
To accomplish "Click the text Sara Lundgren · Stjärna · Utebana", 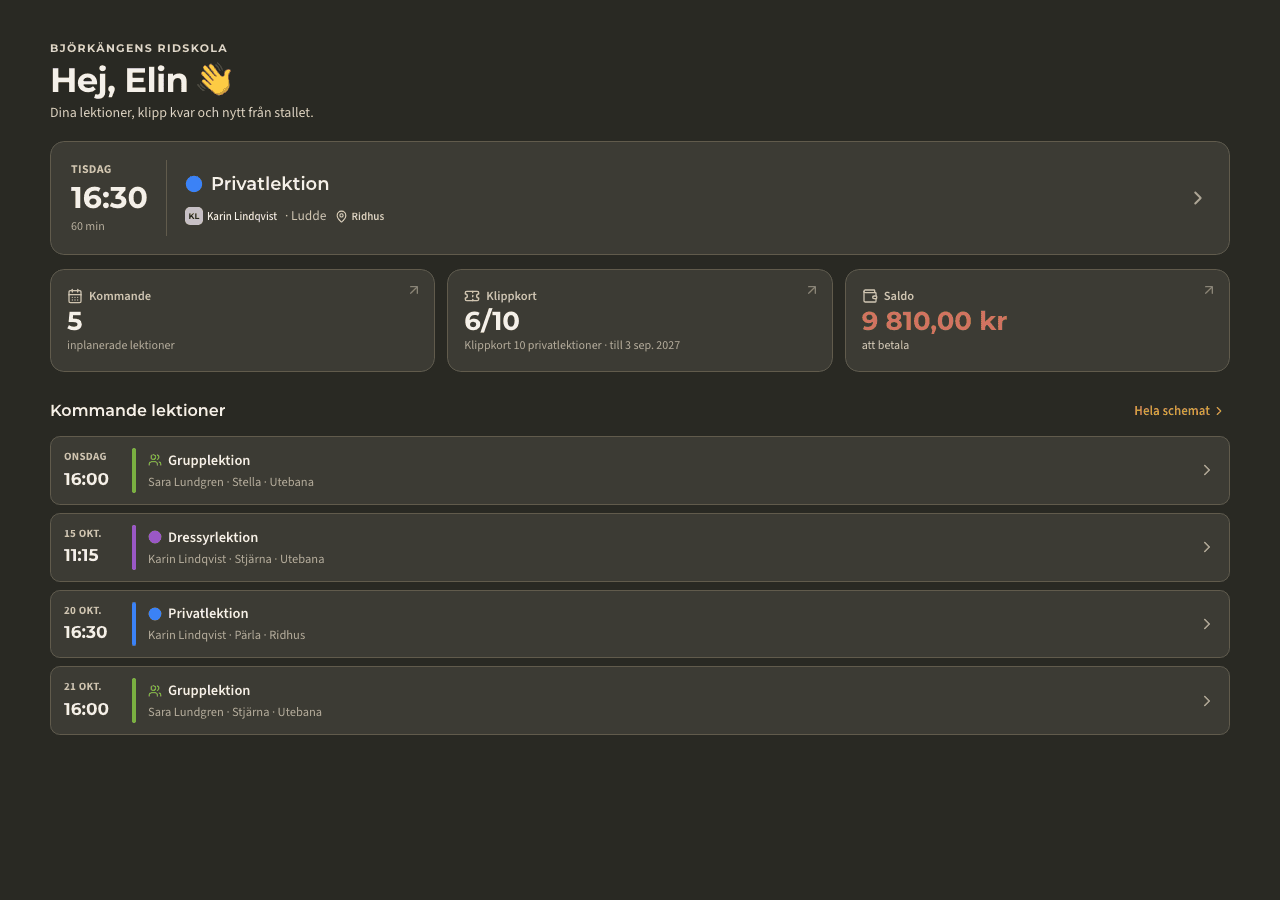I will pyautogui.click(x=235, y=712).
